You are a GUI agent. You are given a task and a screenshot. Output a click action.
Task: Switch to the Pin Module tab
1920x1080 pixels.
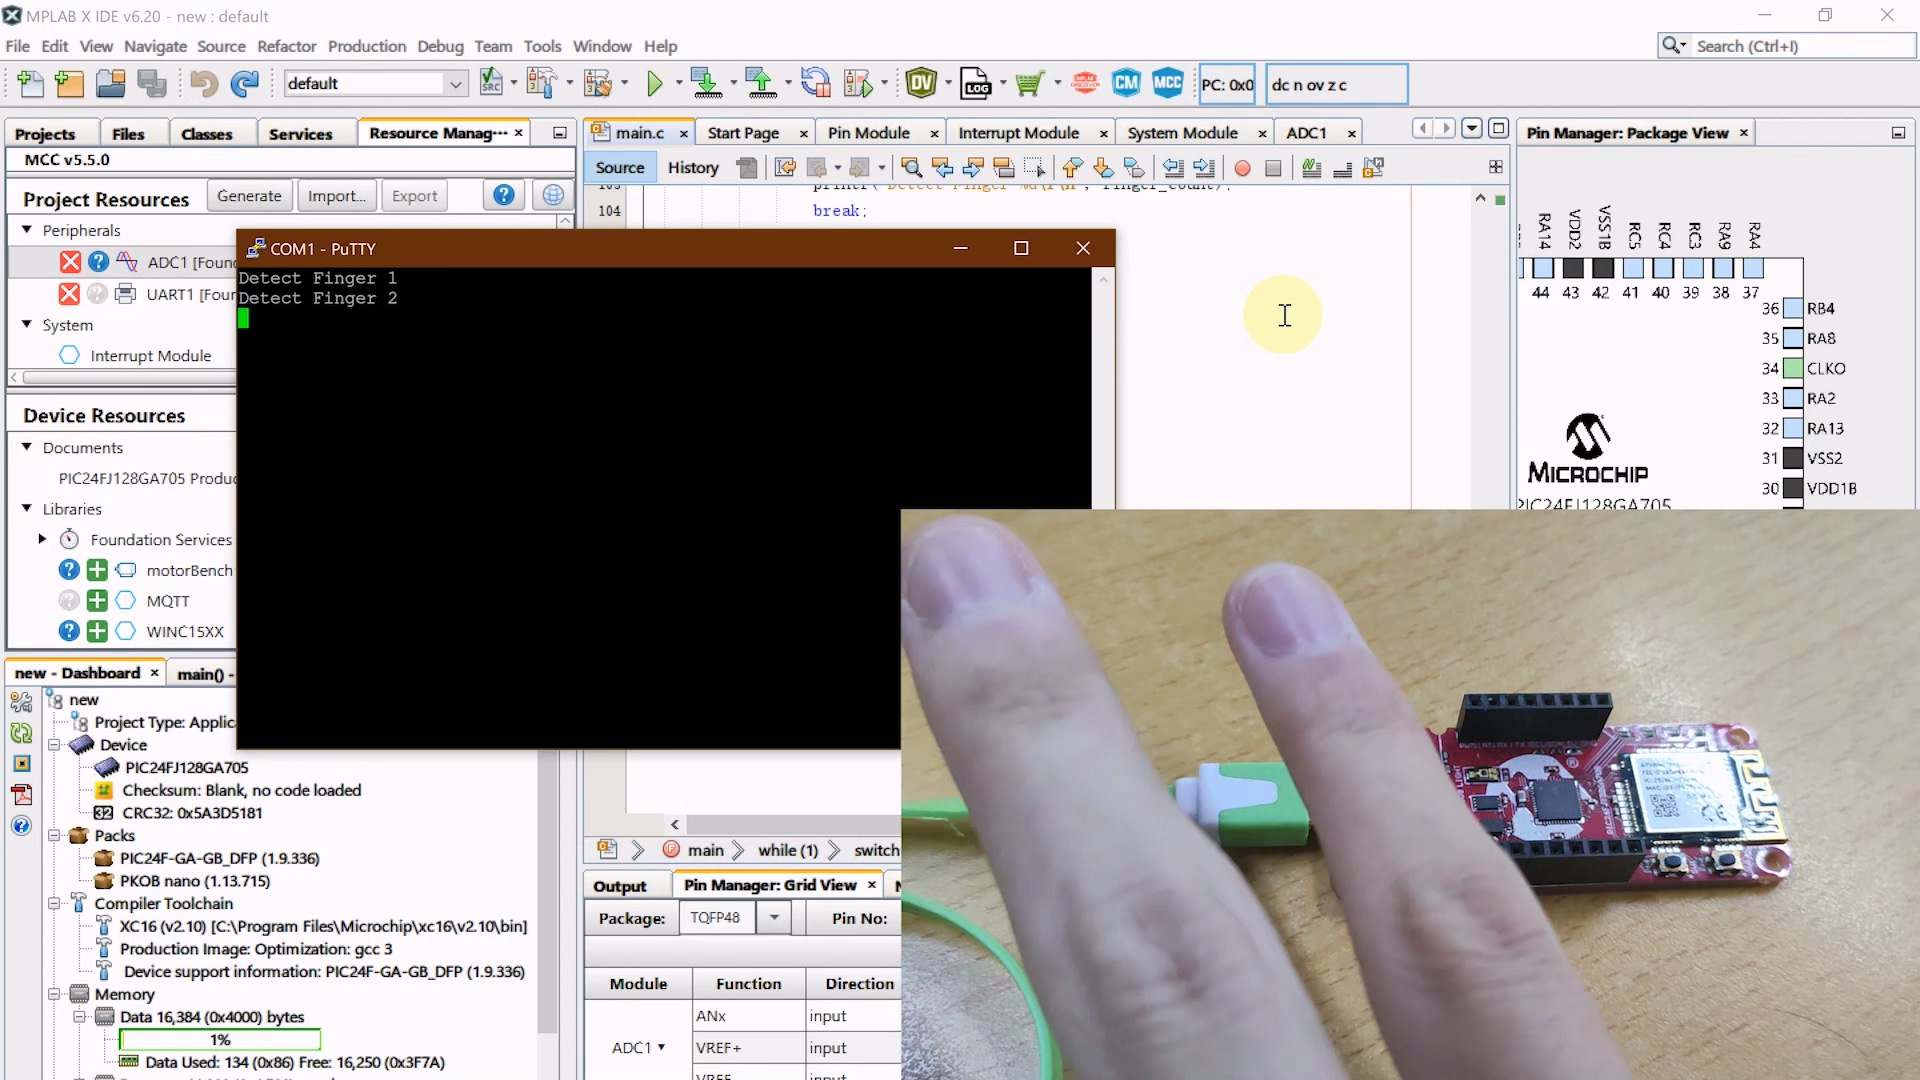point(868,133)
